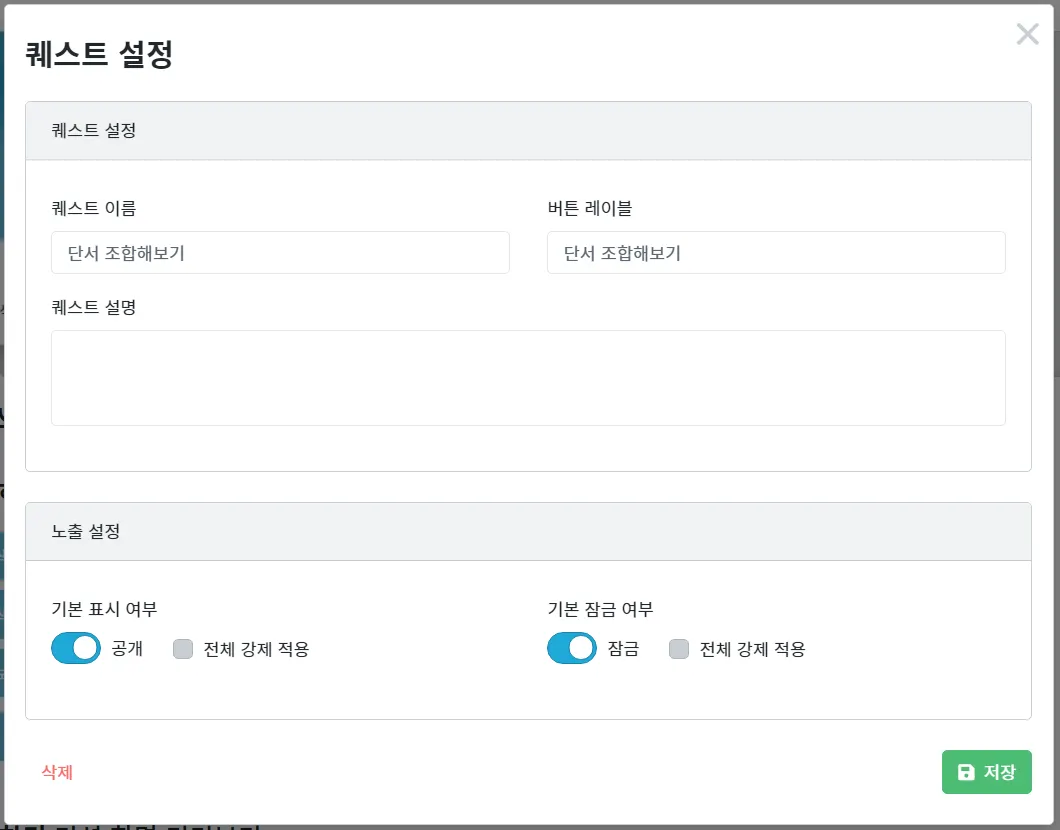1060x830 pixels.
Task: Toggle the 공개 visibility switch
Action: tap(76, 648)
